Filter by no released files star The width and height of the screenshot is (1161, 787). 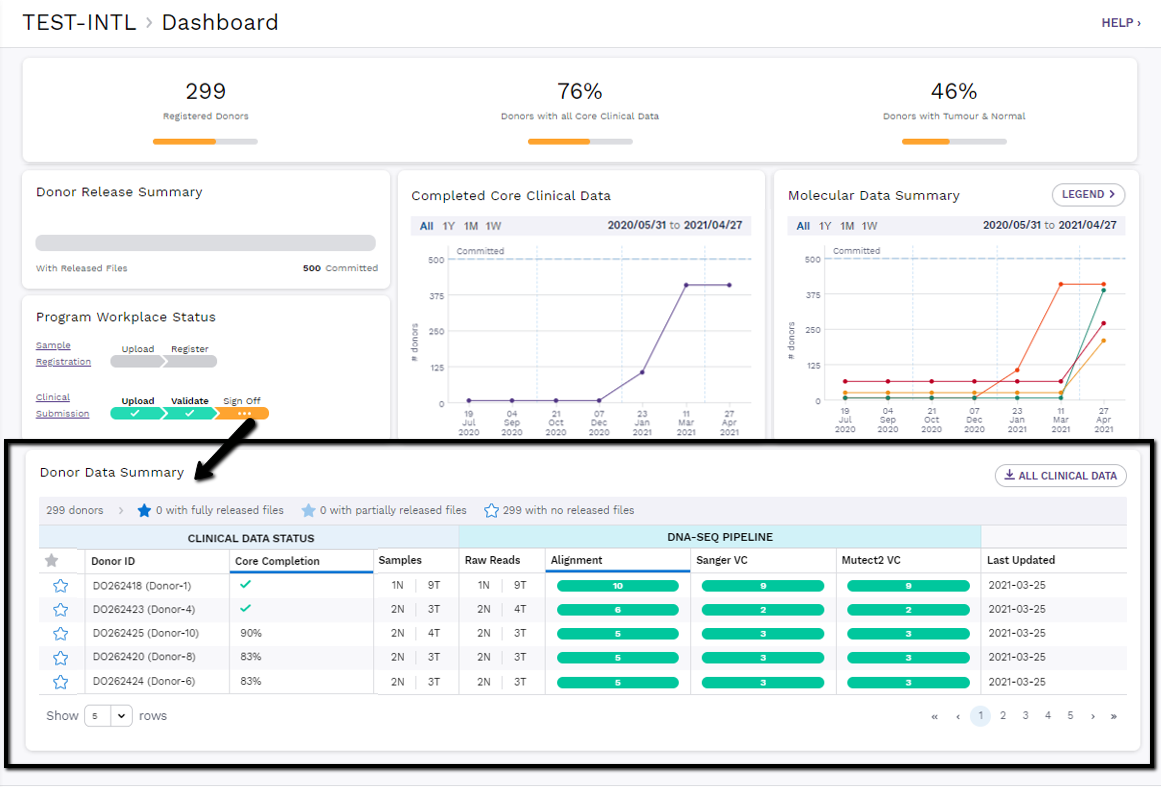click(491, 510)
